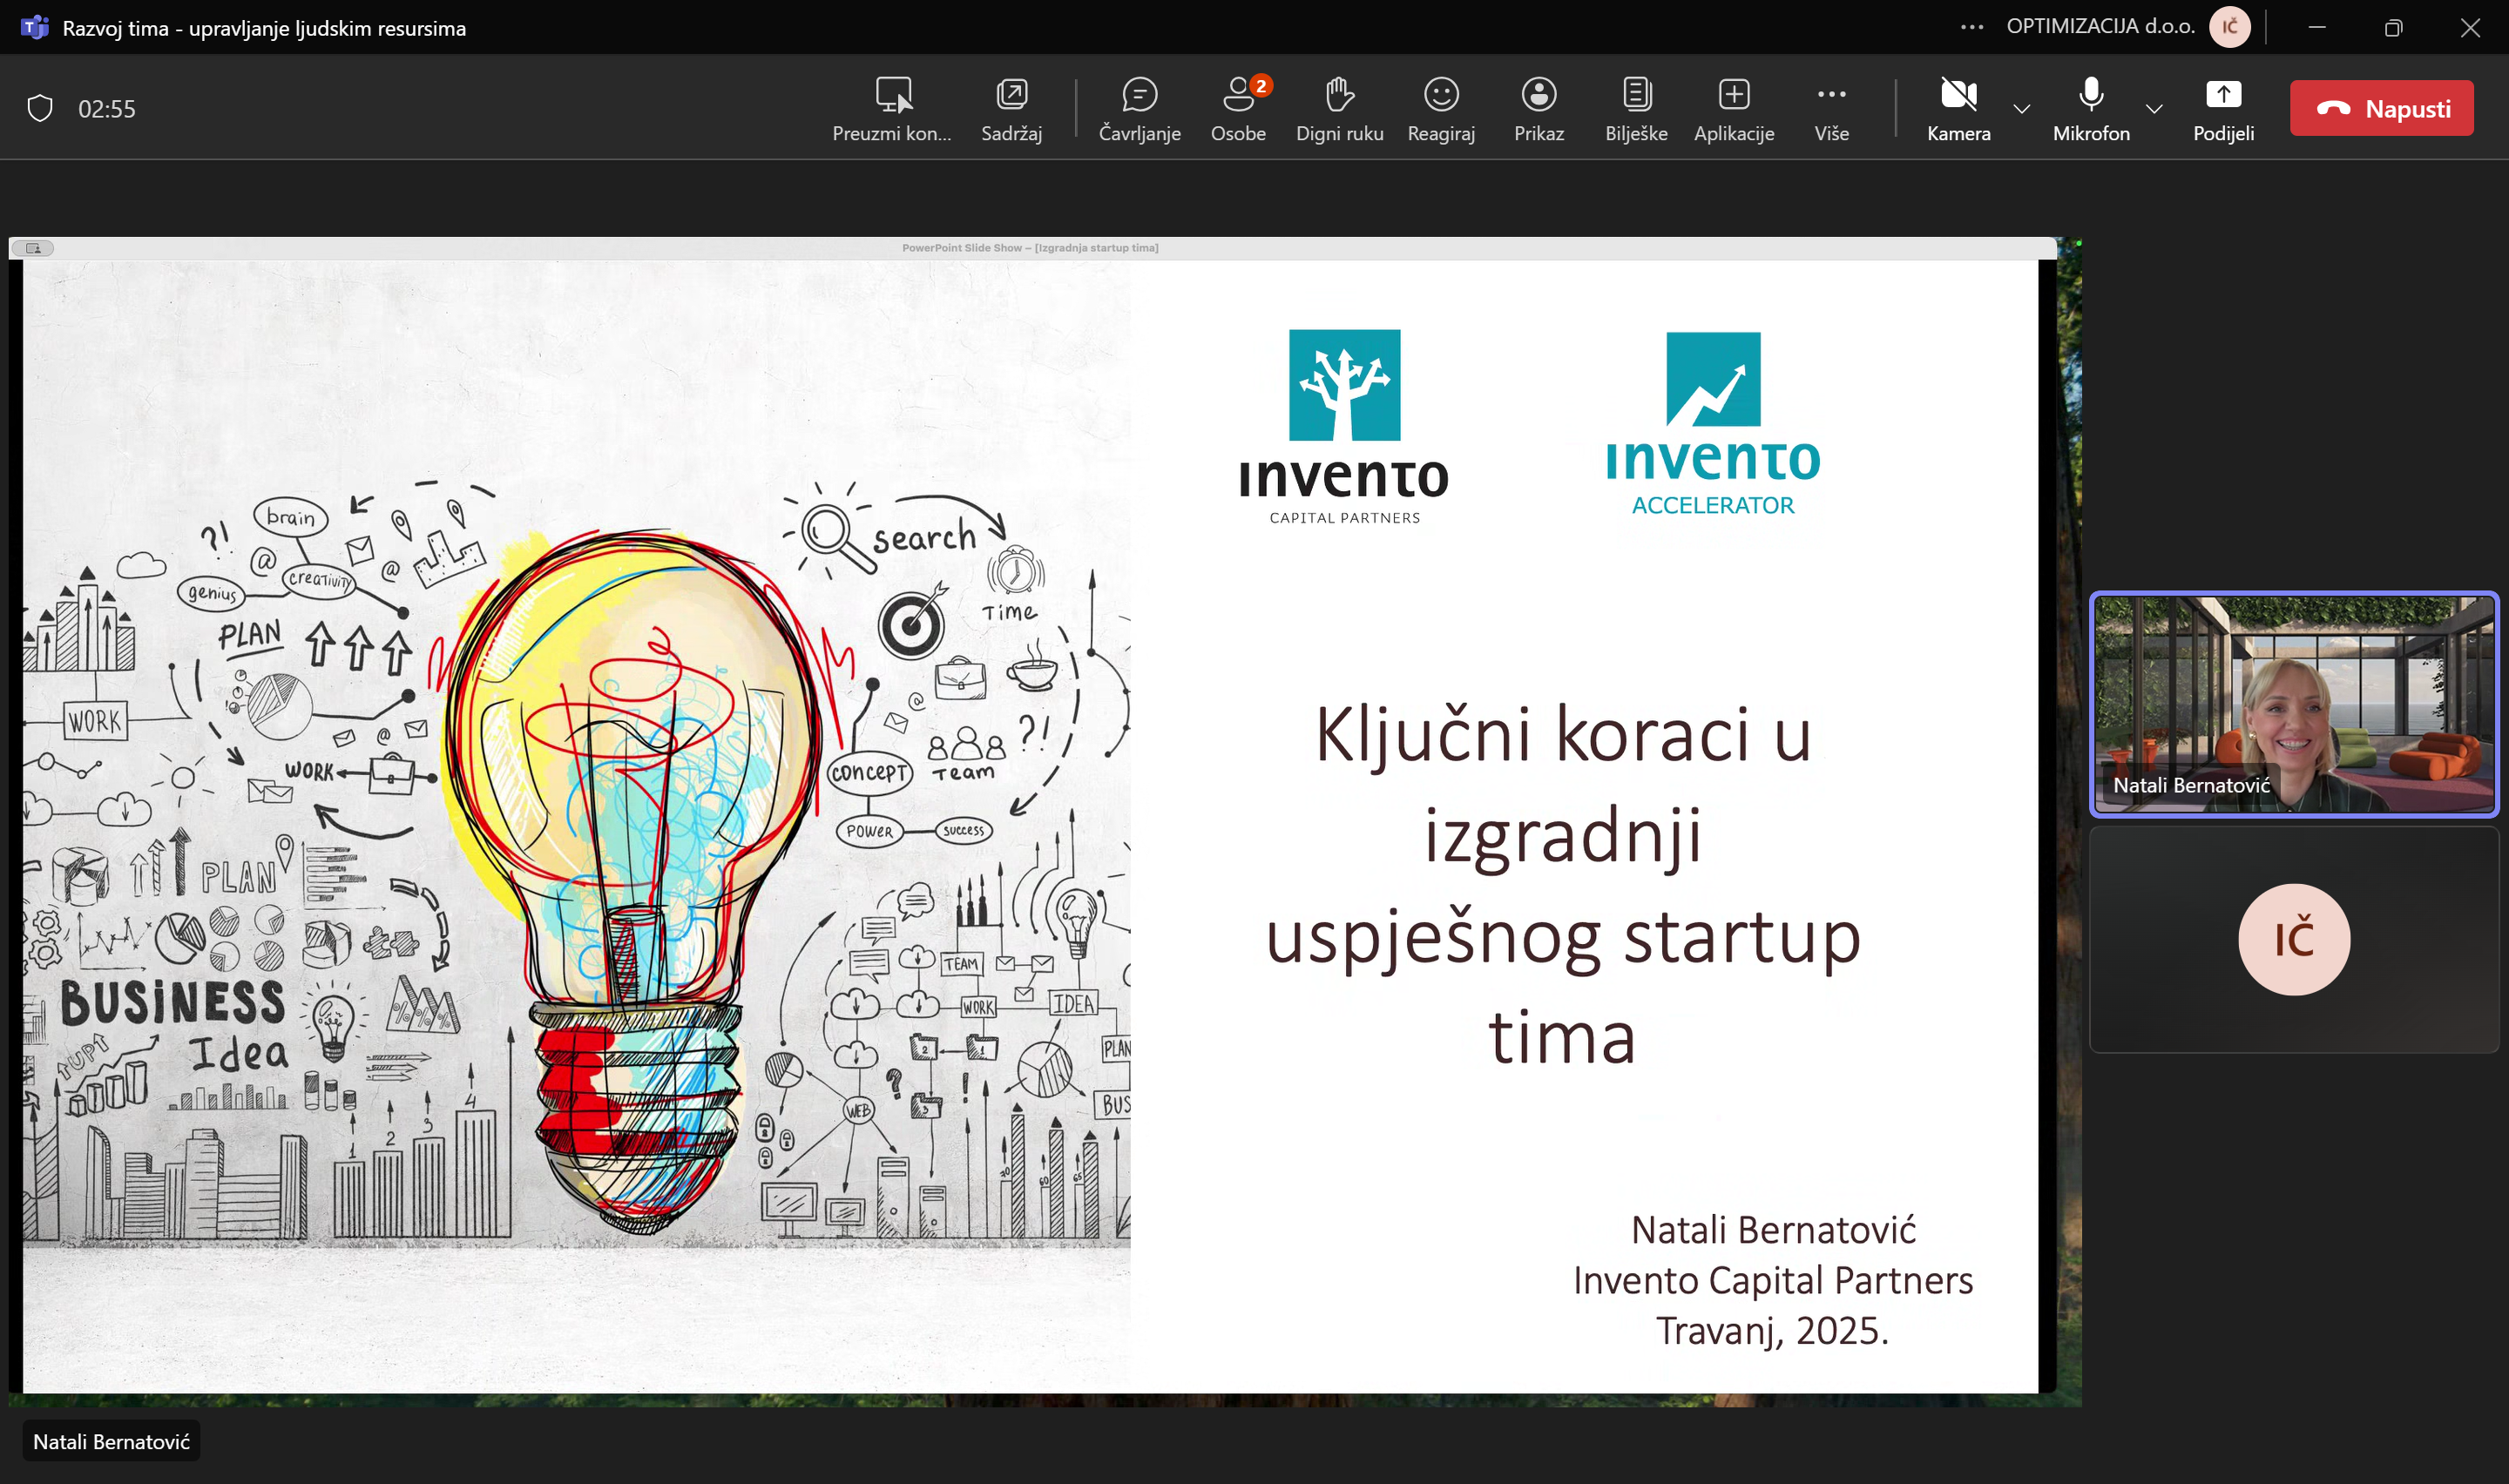
Task: Expand the microphone options chevron
Action: pos(2154,108)
